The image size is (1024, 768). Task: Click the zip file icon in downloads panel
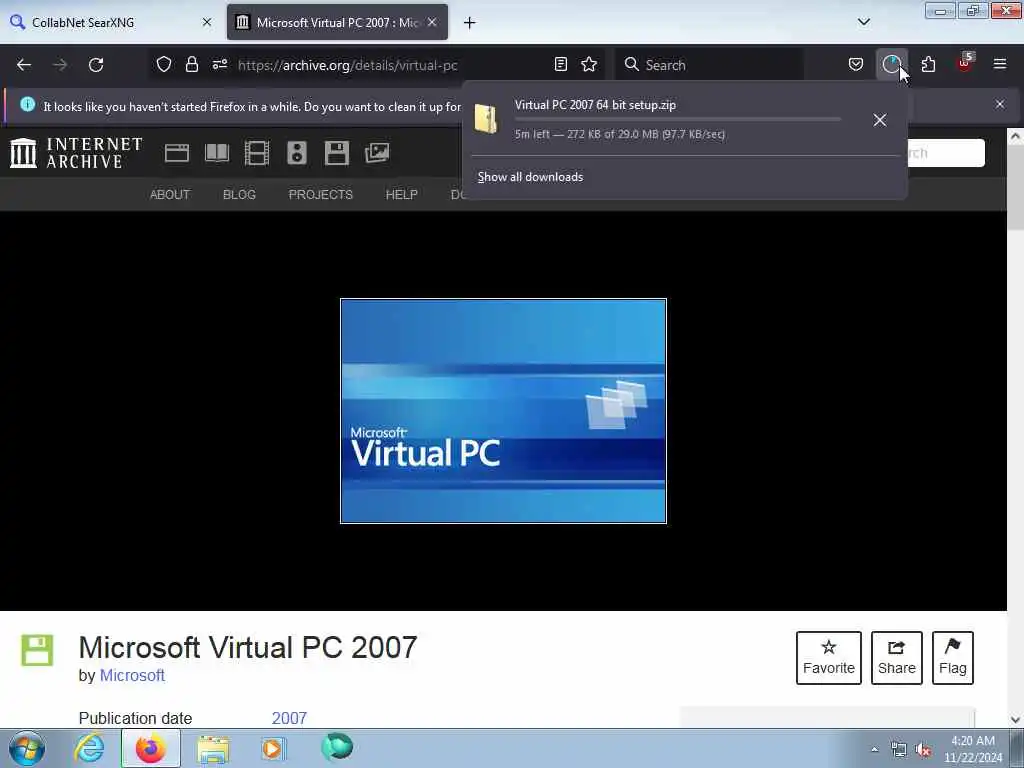(x=486, y=119)
